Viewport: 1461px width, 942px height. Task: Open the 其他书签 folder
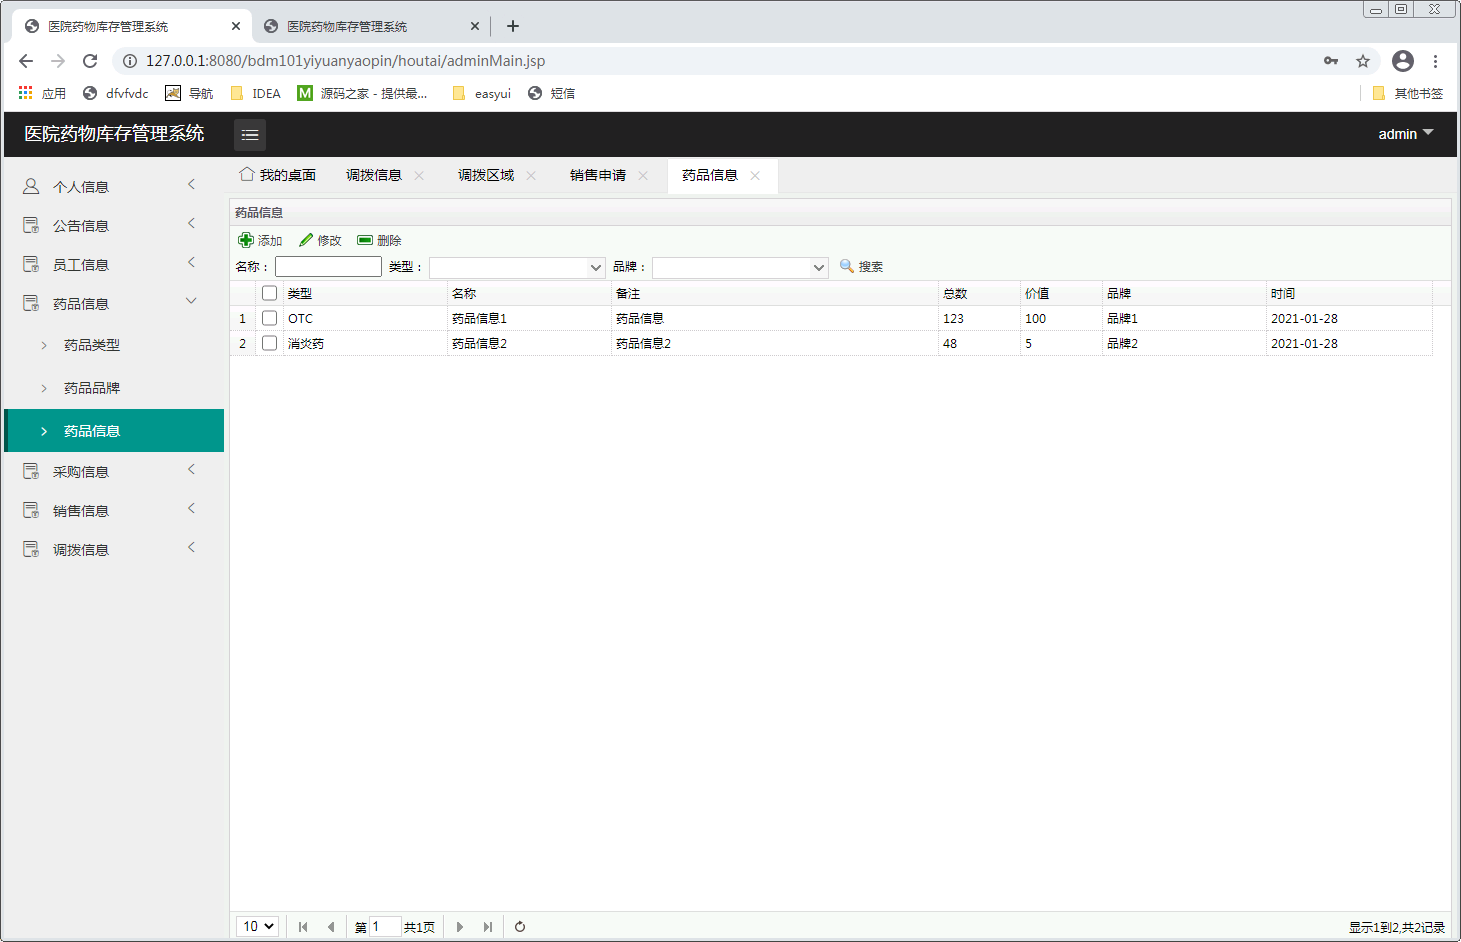[x=1408, y=93]
